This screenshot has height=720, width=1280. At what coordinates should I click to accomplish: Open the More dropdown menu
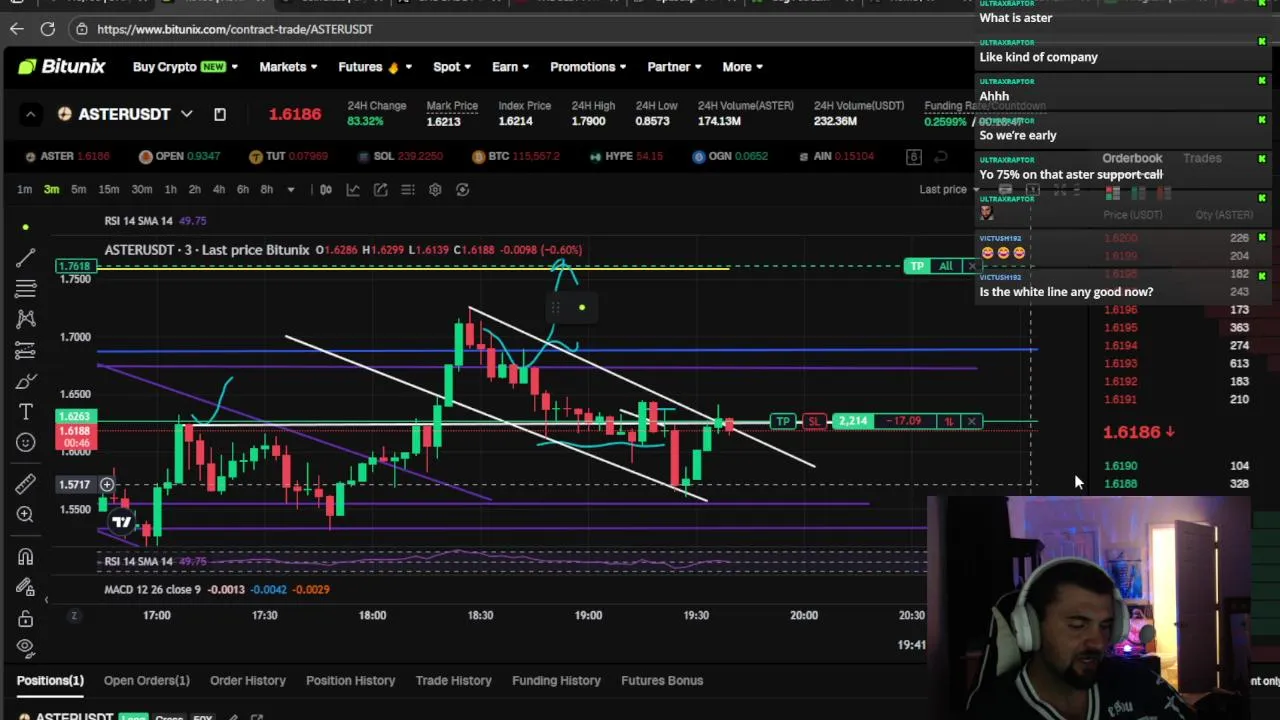coord(742,66)
